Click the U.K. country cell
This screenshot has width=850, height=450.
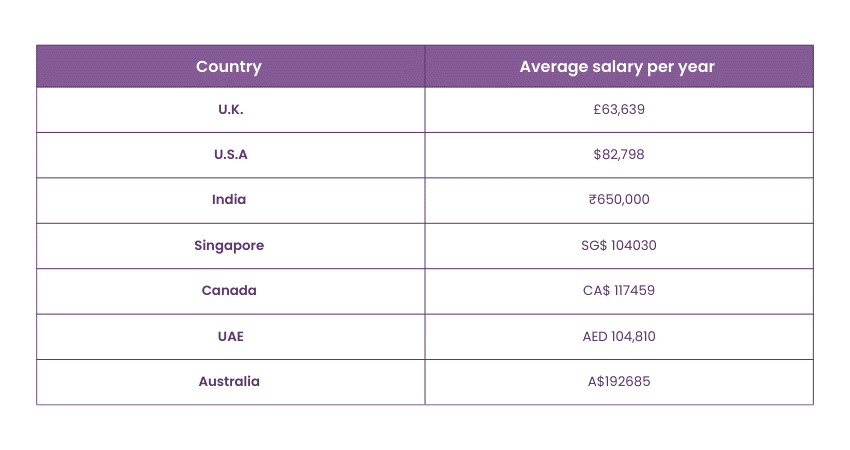[x=230, y=109]
